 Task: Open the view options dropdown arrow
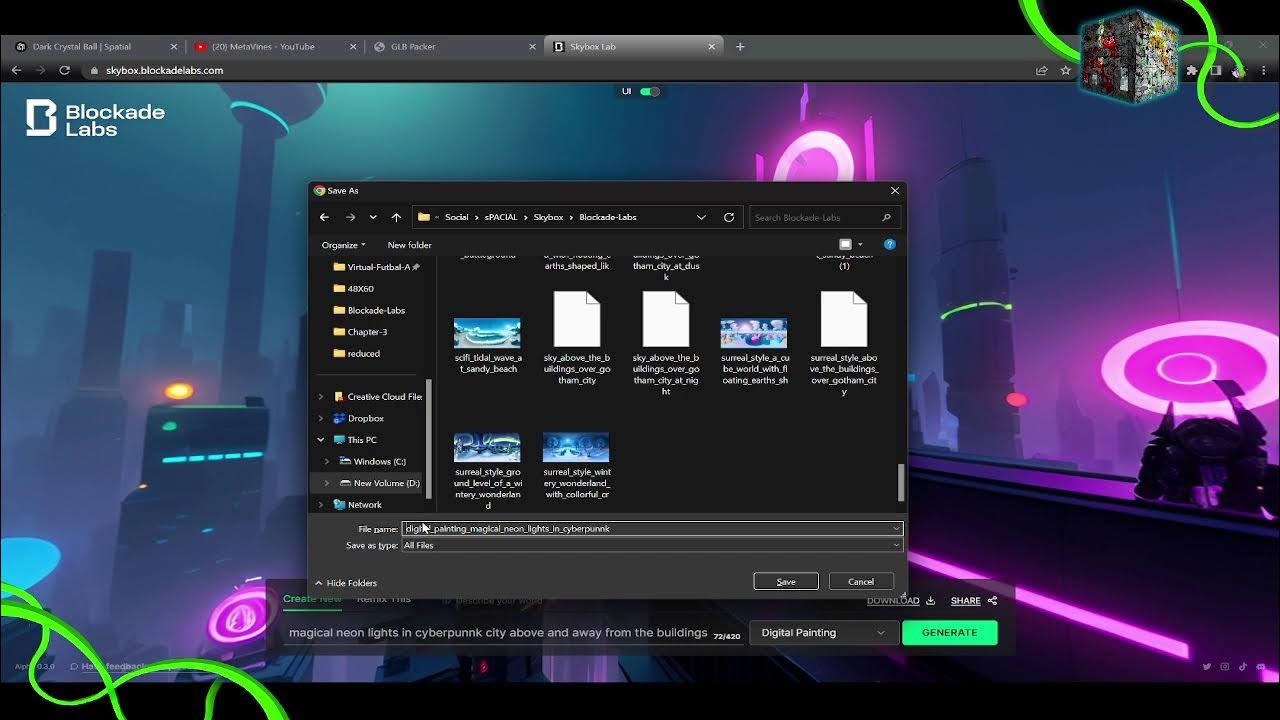tap(860, 245)
